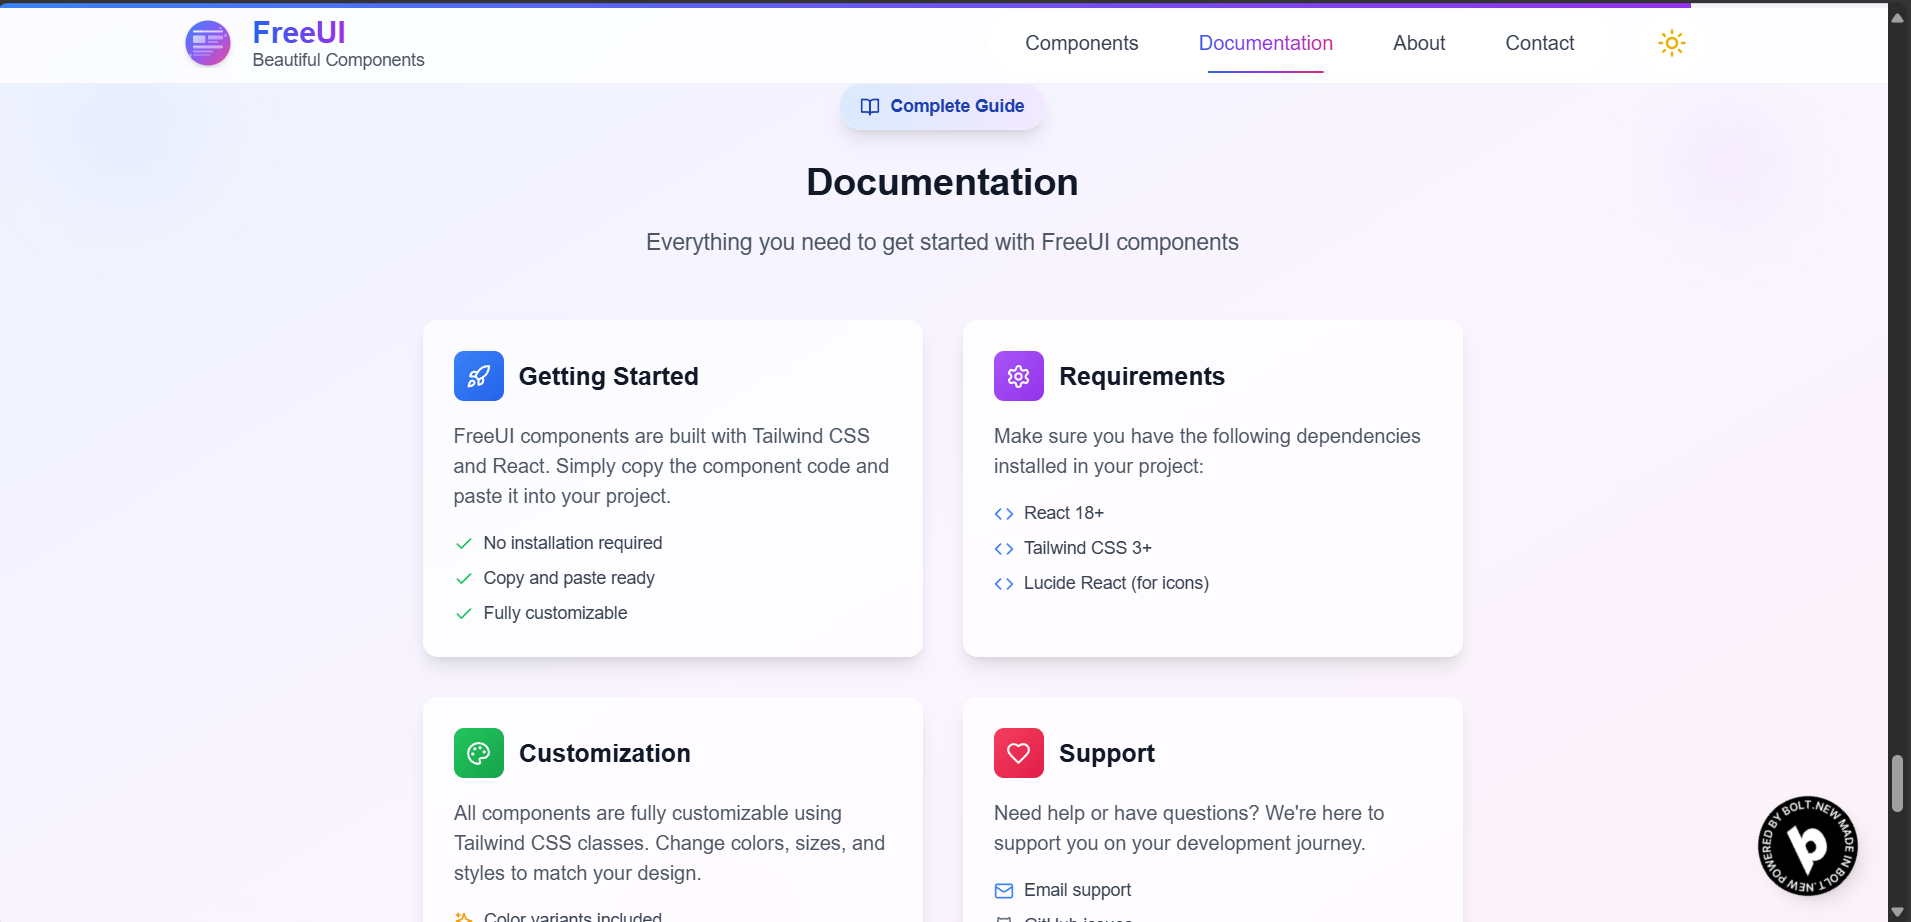
Task: Click the Getting Started card heading
Action: (x=609, y=376)
